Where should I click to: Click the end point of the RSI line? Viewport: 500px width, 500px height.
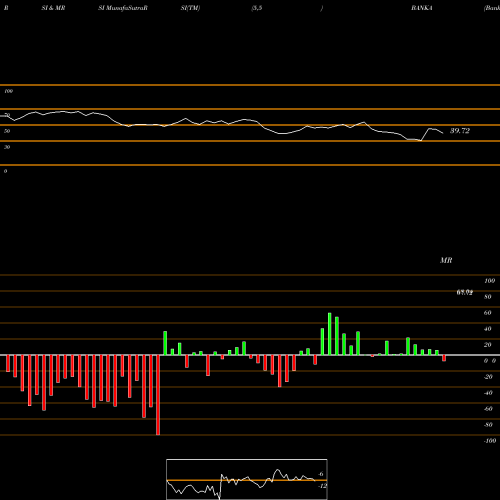pos(443,133)
